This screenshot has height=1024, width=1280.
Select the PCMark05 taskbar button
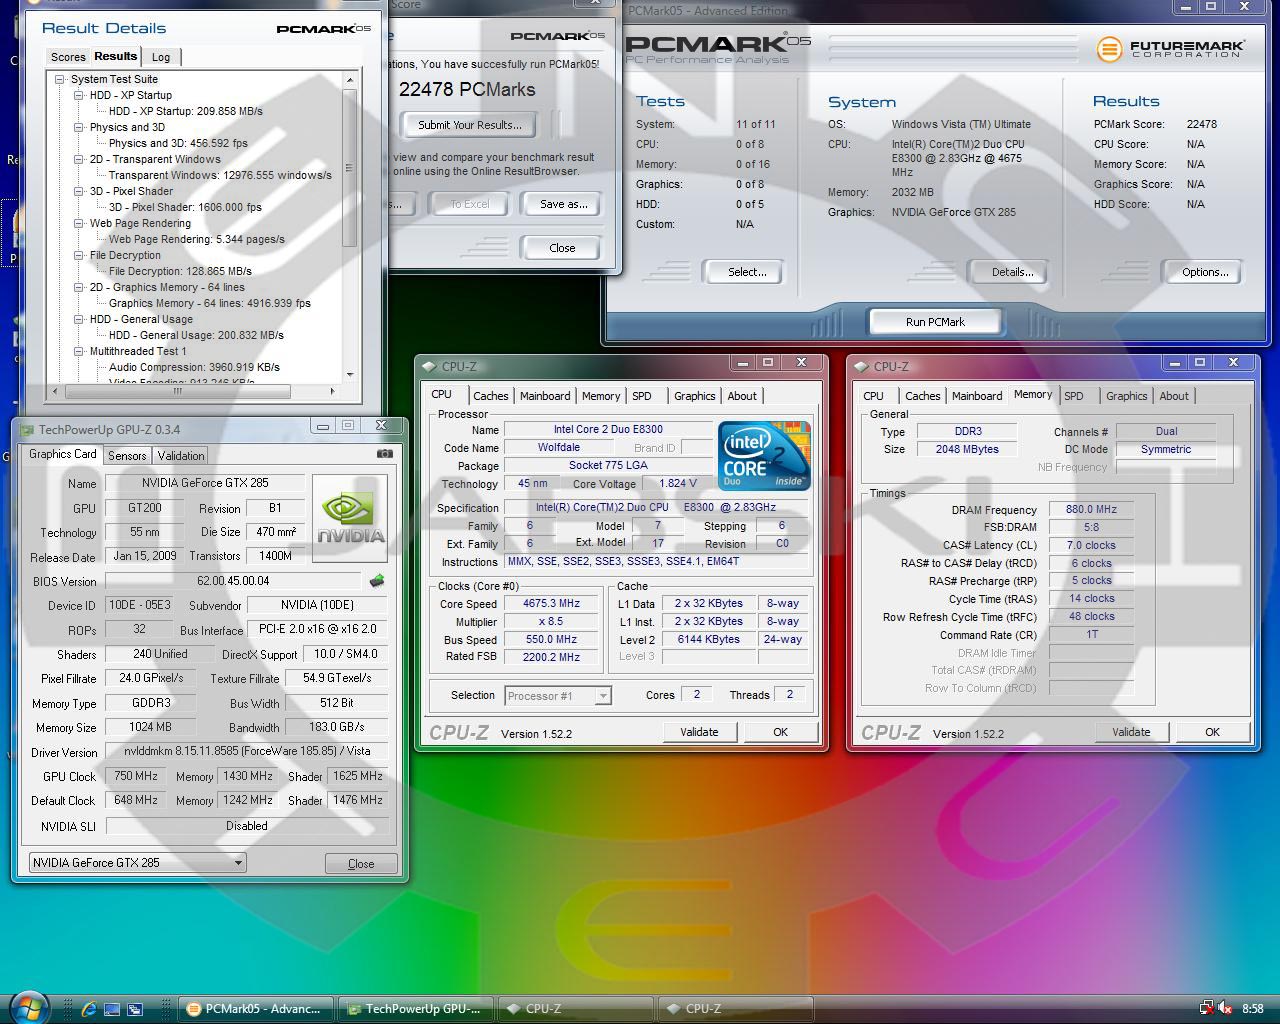256,1009
